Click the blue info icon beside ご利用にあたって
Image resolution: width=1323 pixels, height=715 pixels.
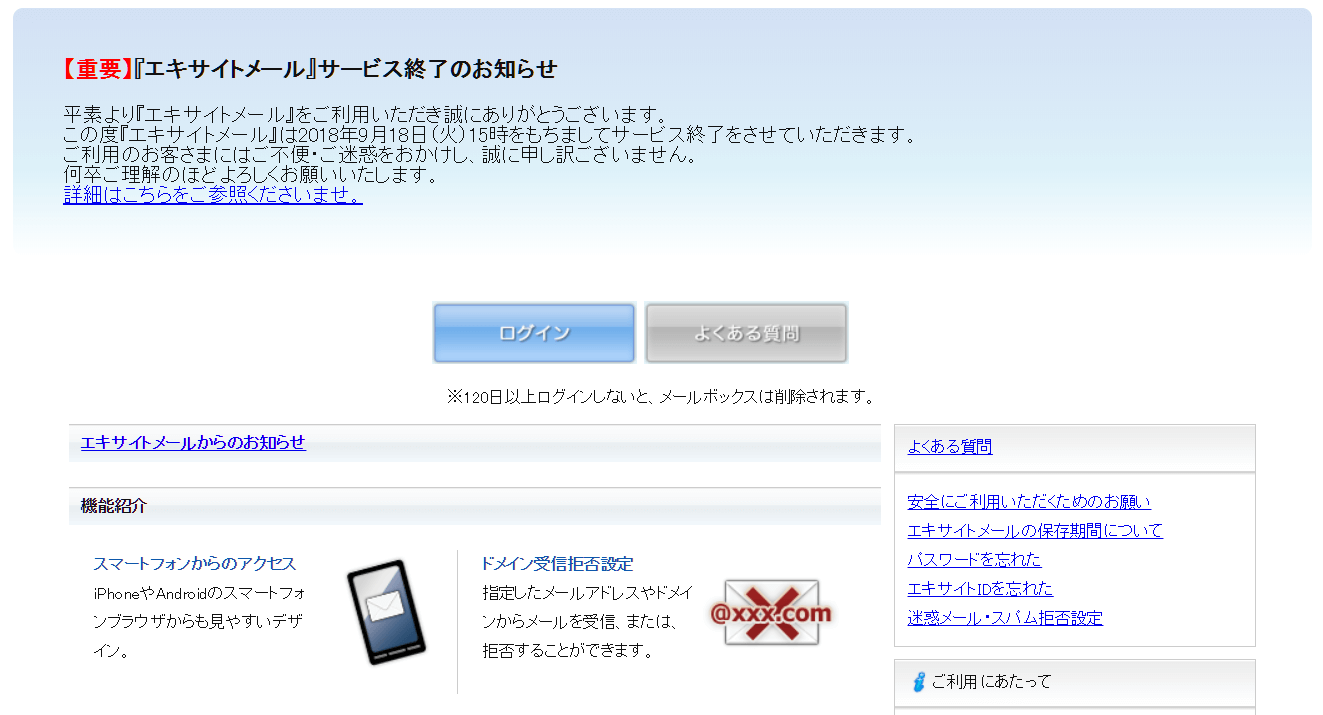tap(918, 682)
